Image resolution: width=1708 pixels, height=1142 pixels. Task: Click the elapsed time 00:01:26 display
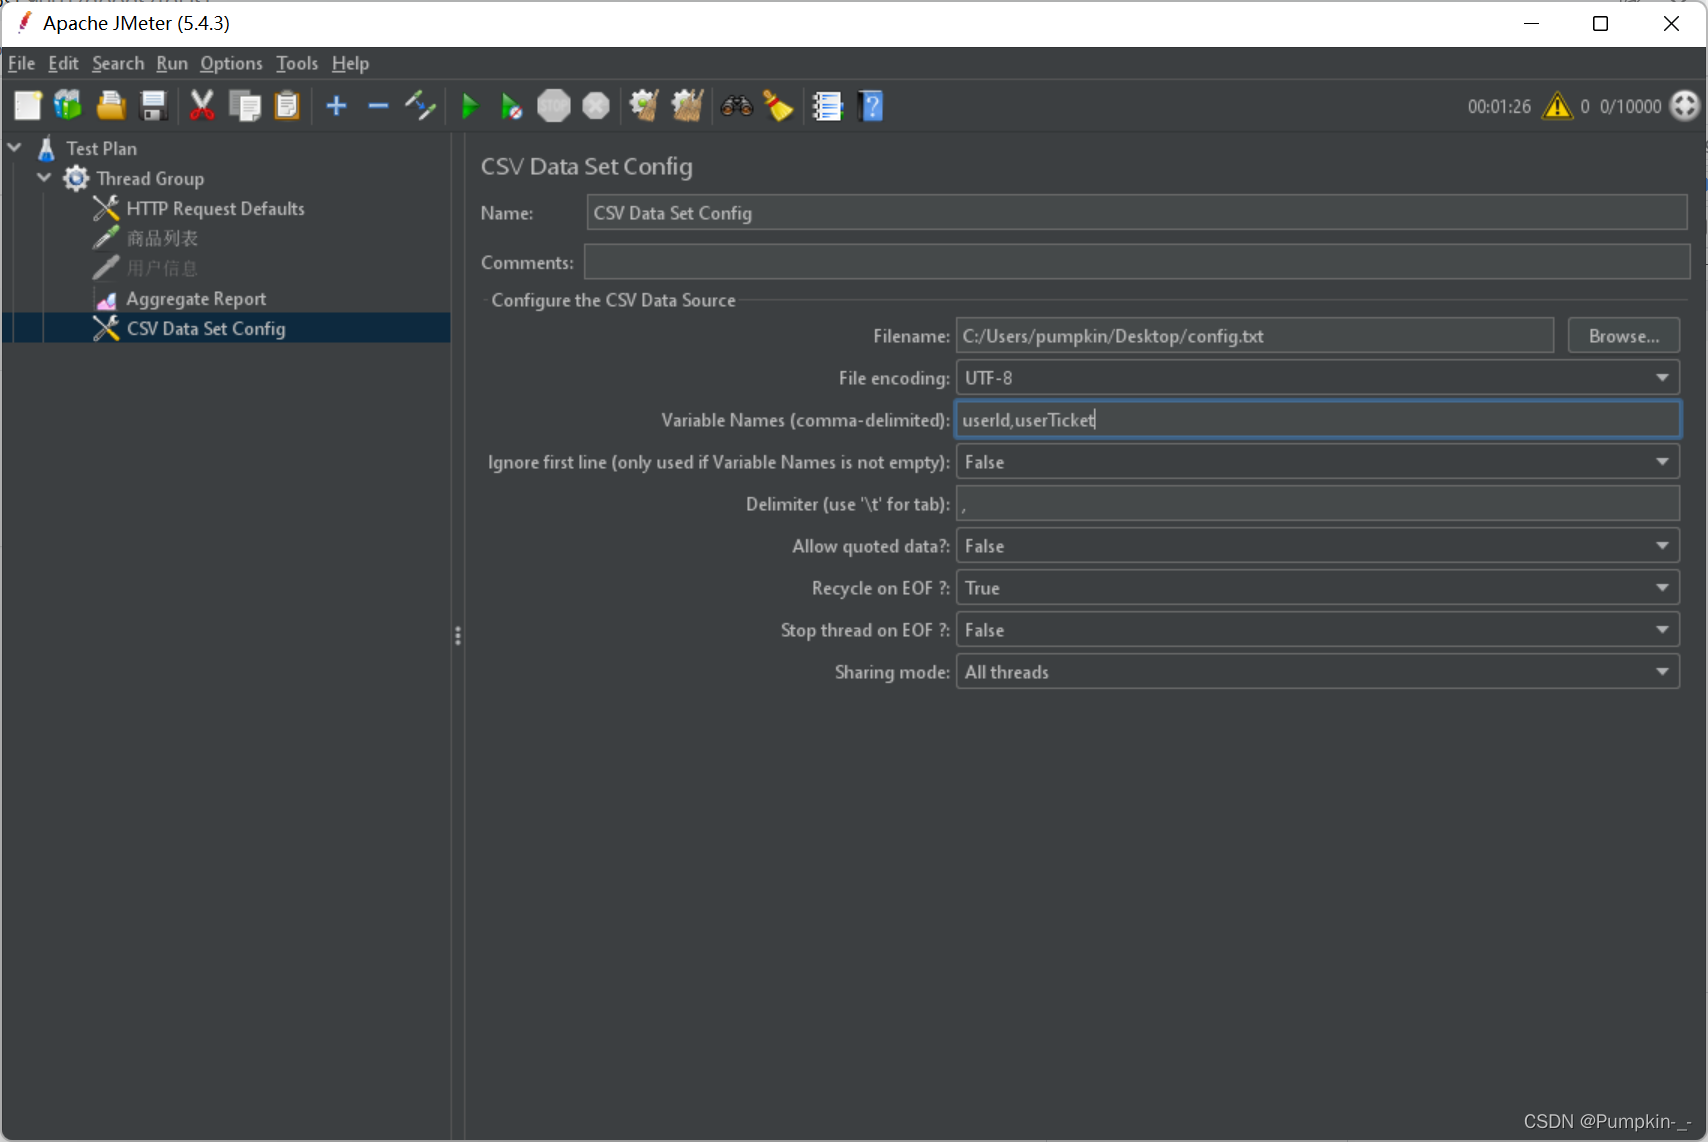coord(1499,106)
